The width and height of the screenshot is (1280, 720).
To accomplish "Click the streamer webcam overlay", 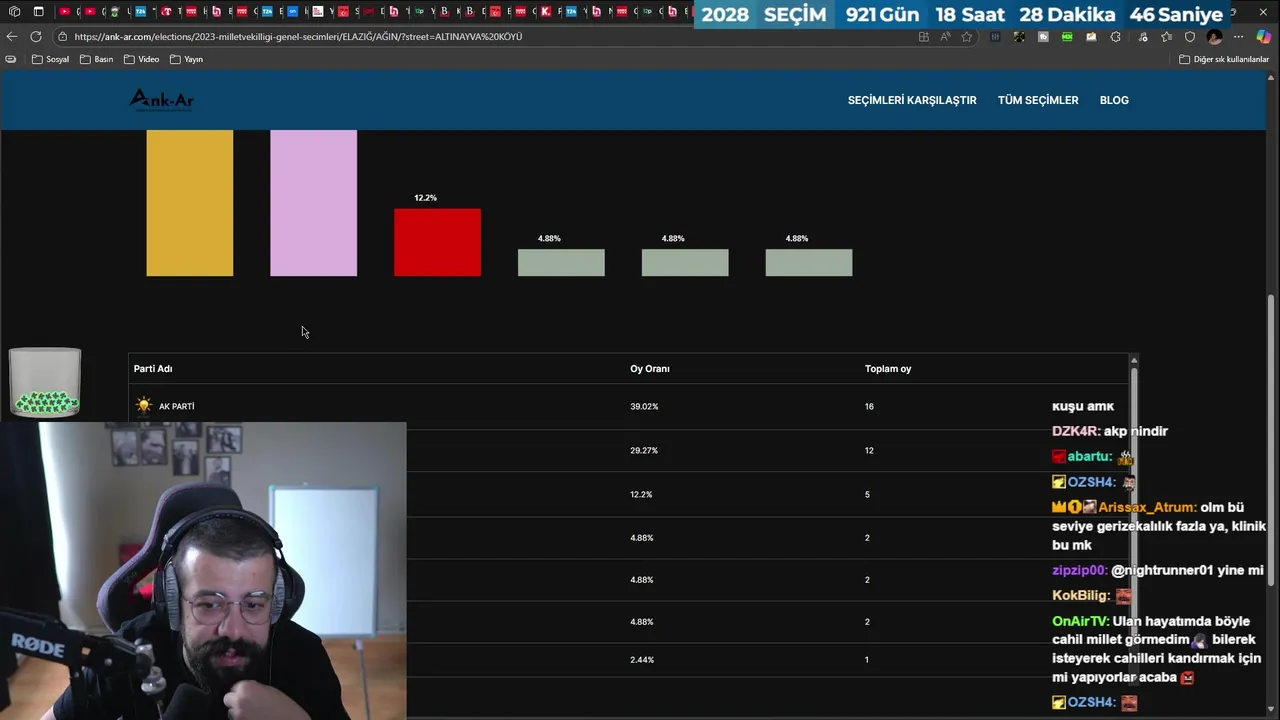I will 203,571.
